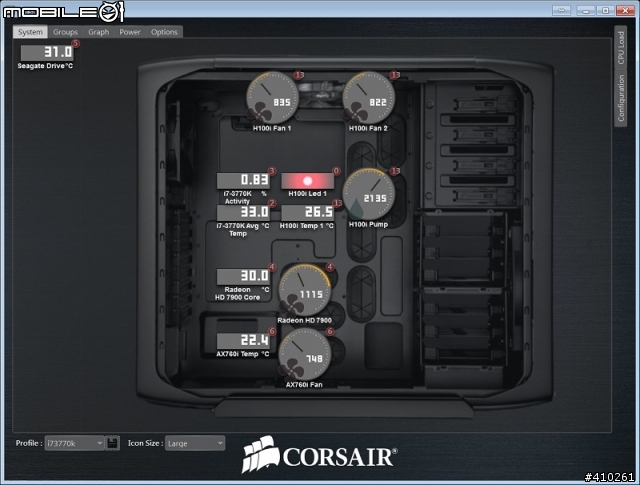640x485 pixels.
Task: Click the group badge 6 on AX760i Fan
Action: tap(330, 331)
